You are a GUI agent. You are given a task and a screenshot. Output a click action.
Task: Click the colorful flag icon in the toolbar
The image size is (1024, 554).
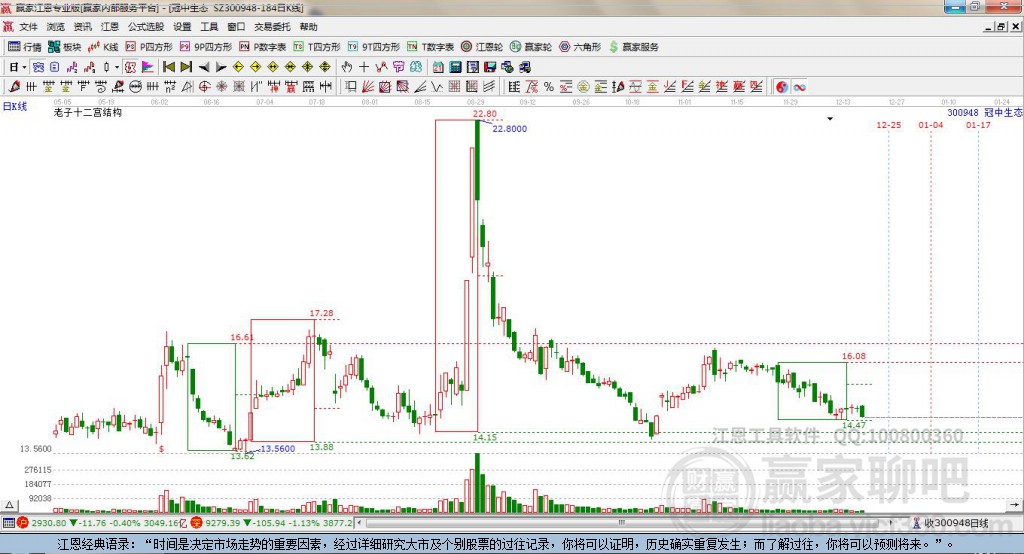[x=148, y=67]
